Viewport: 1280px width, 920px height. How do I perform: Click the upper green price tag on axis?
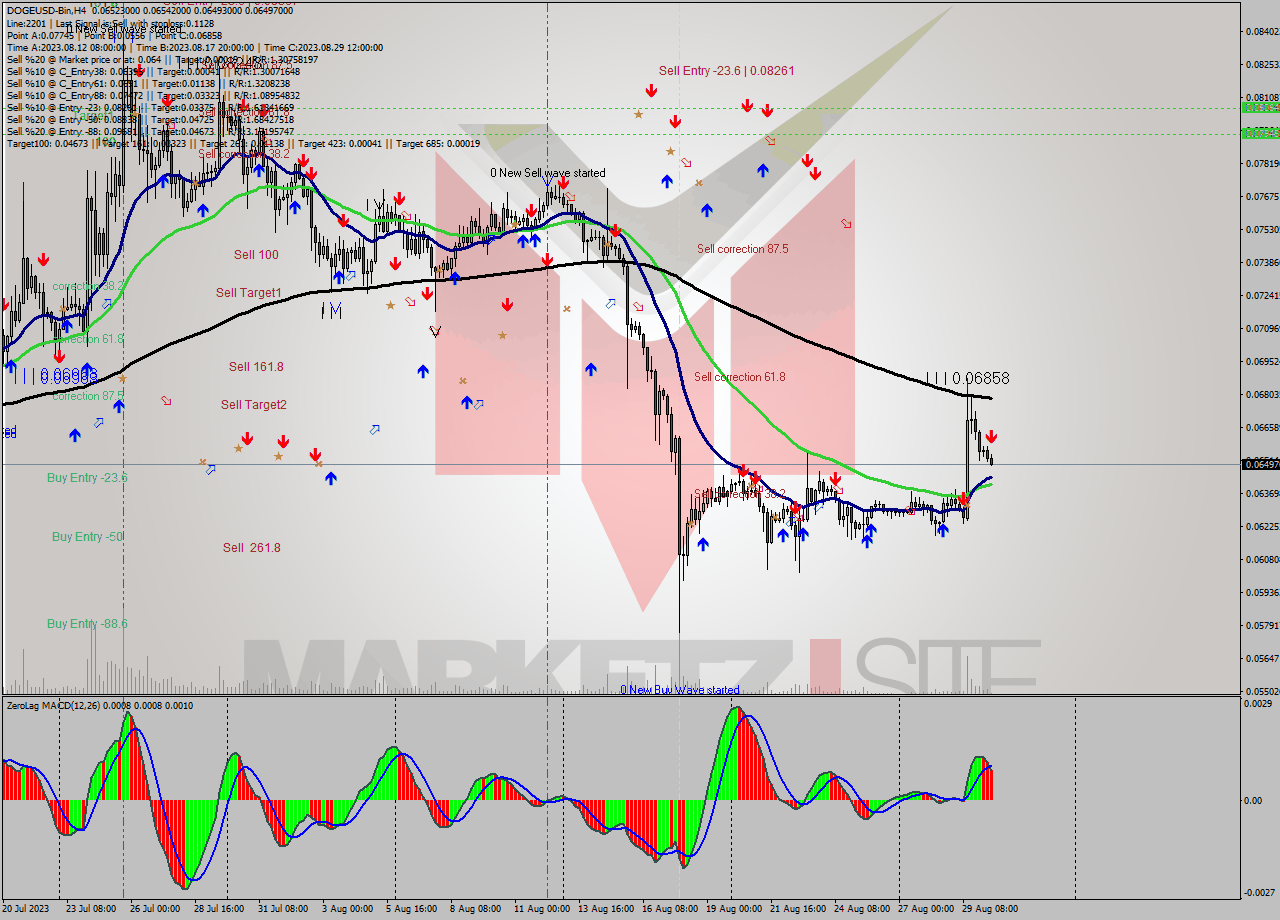tap(1259, 107)
